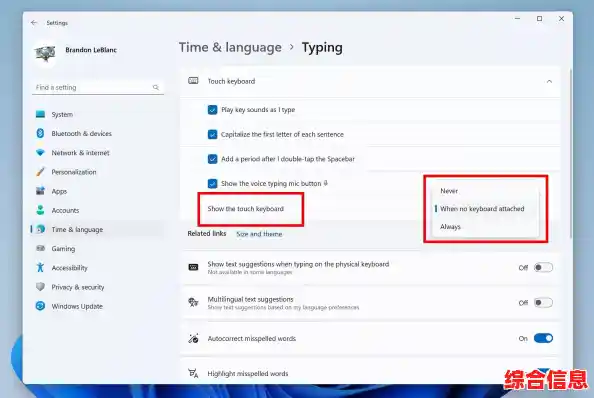Click the System monitor icon in sidebar
This screenshot has width=594, height=398.
tap(40, 114)
